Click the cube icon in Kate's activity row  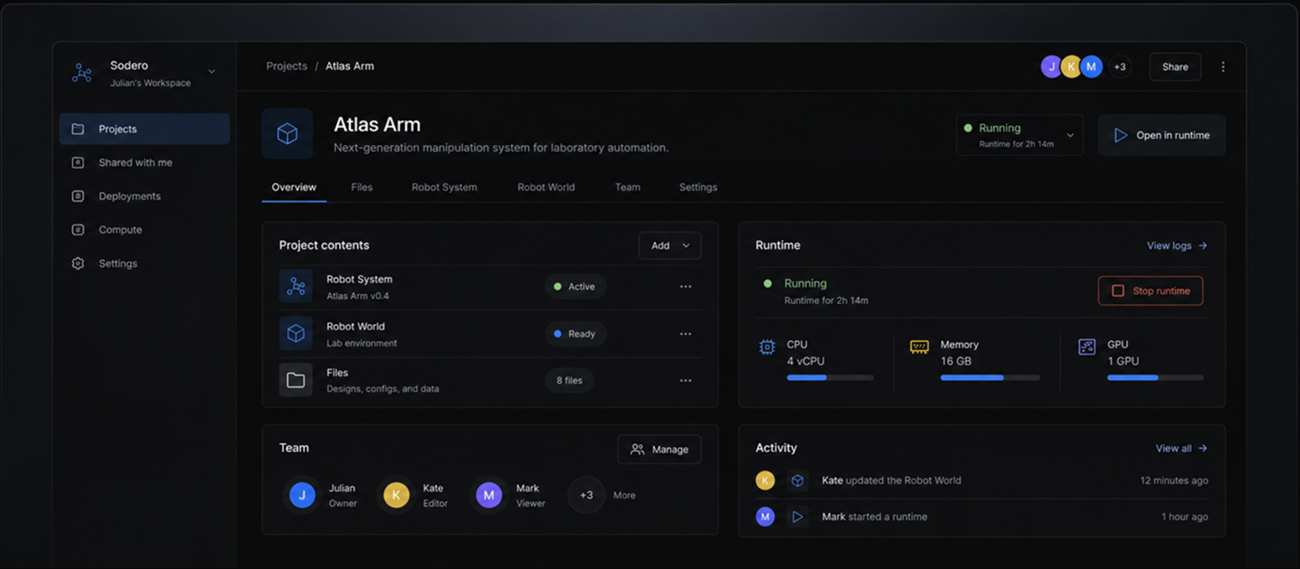coord(797,481)
